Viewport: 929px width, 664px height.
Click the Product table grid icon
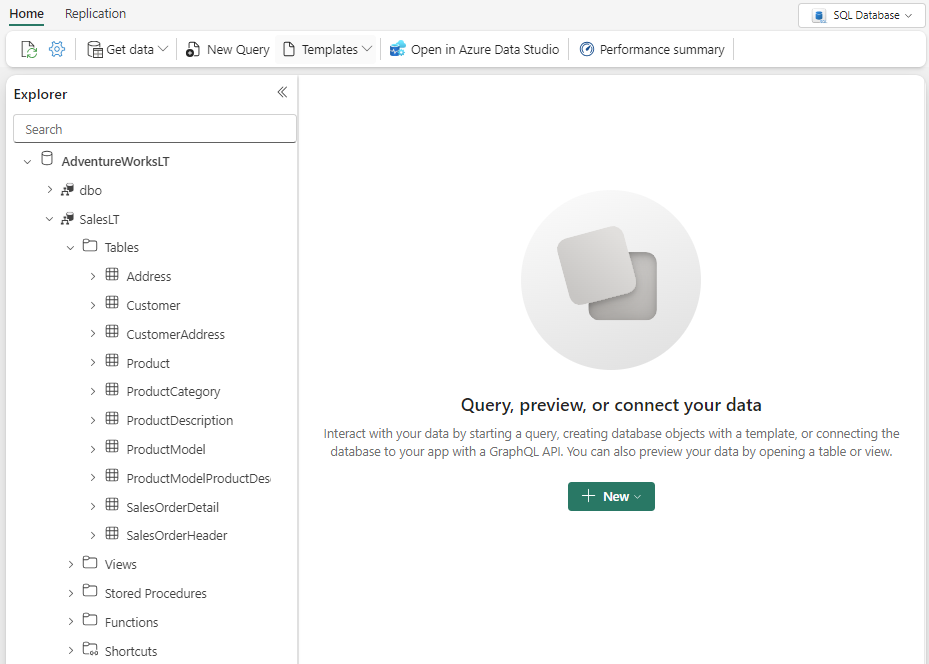tap(112, 360)
